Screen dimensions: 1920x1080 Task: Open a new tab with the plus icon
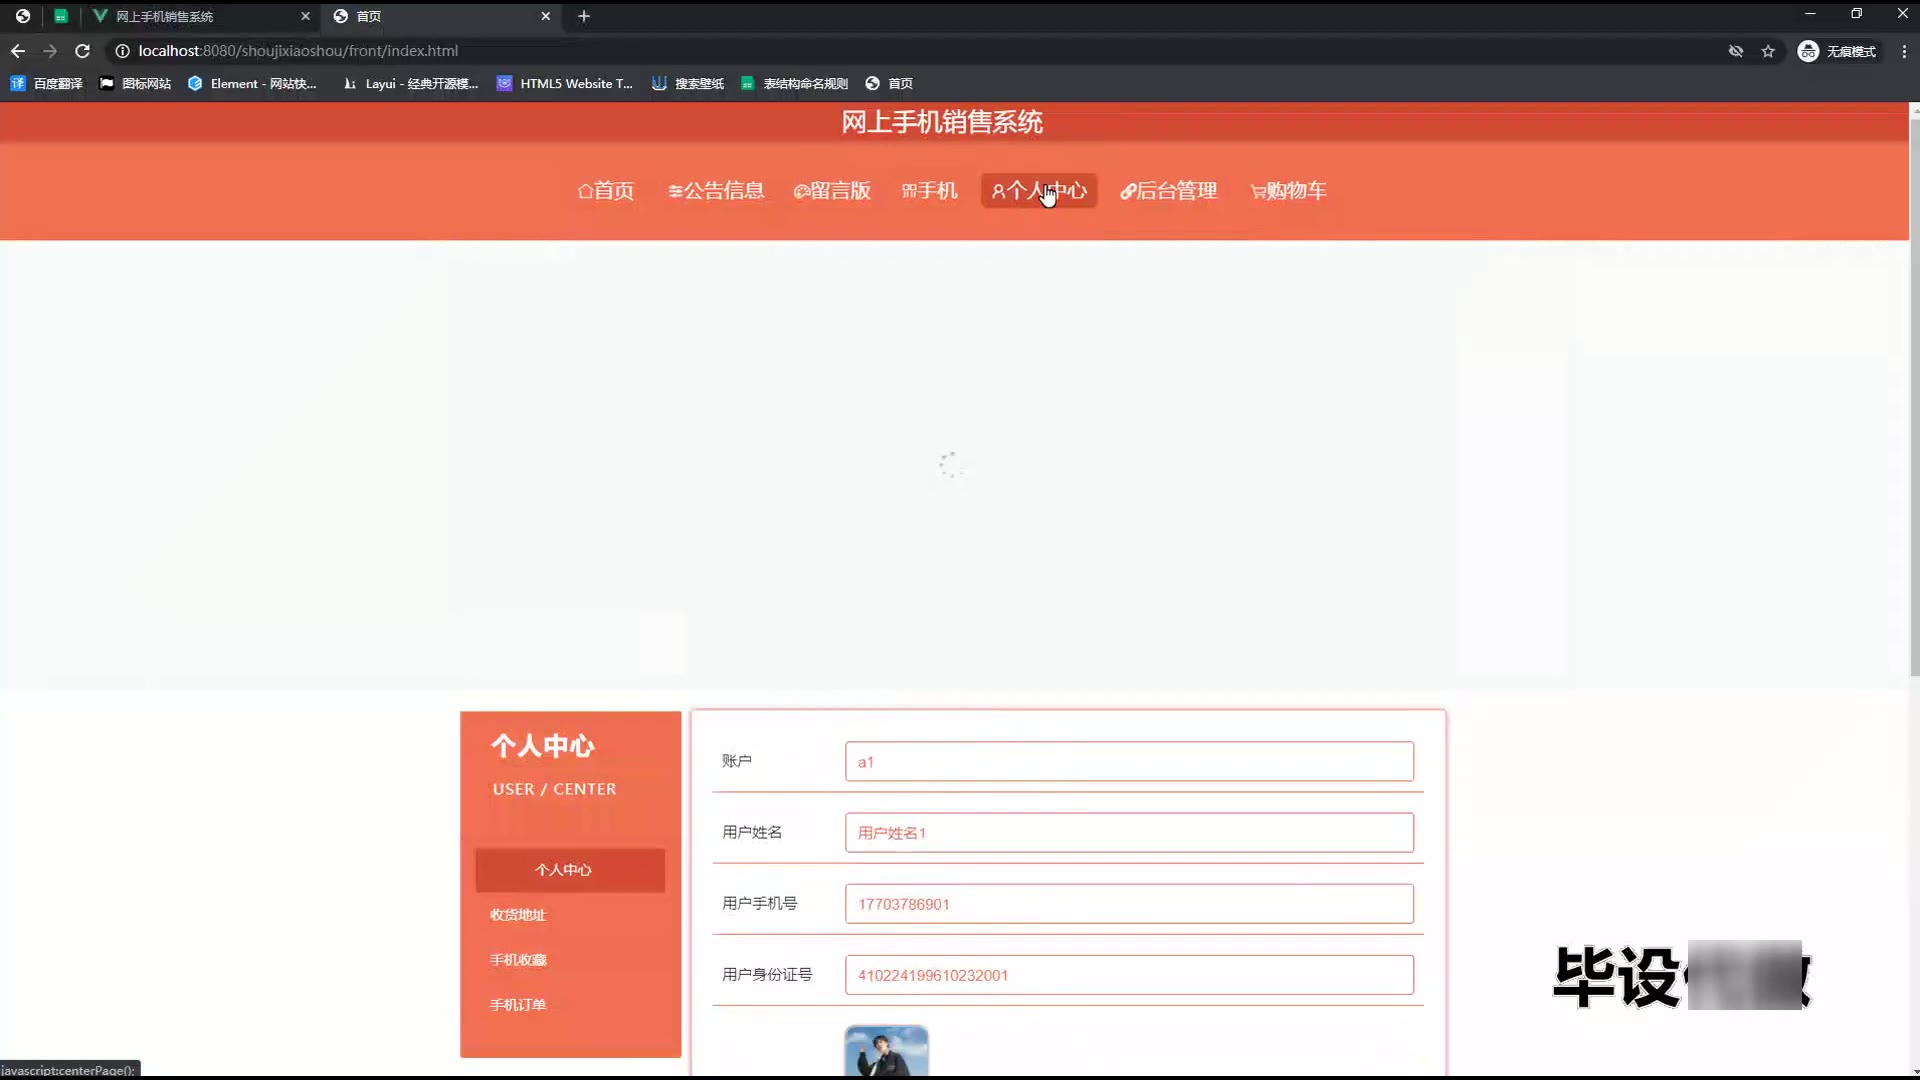pyautogui.click(x=584, y=16)
